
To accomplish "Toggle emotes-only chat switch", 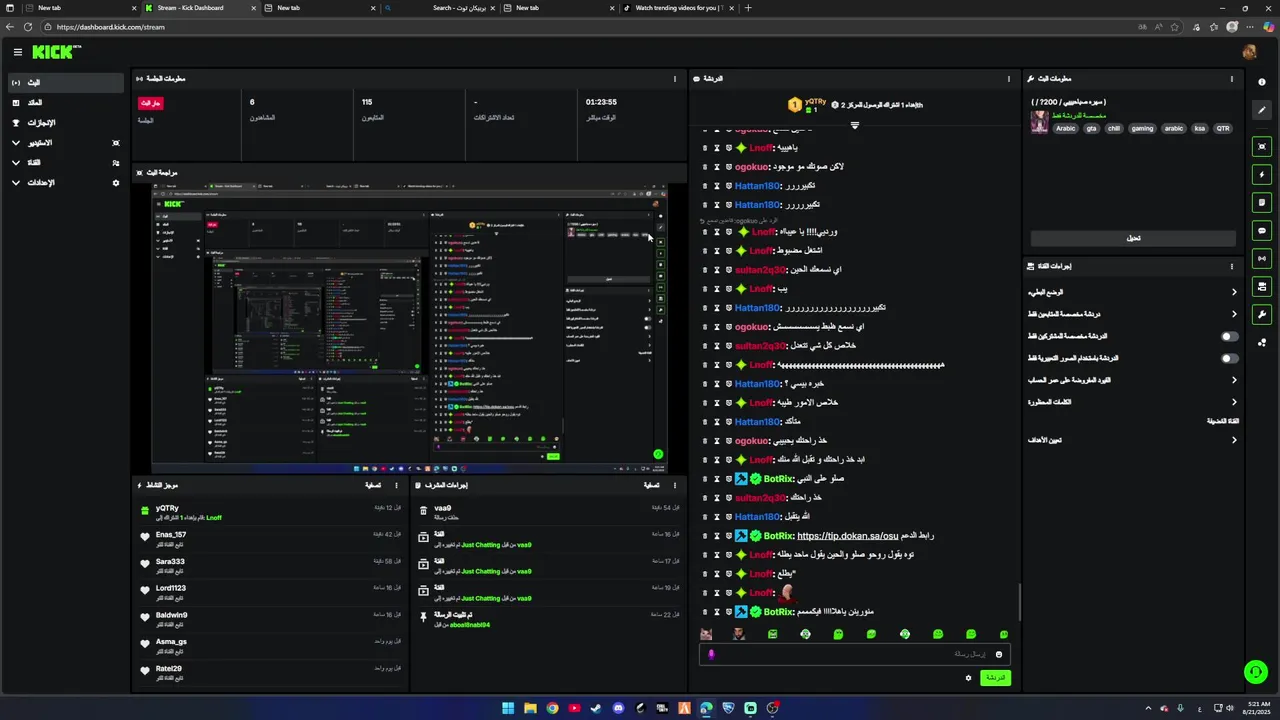I will [x=1229, y=358].
